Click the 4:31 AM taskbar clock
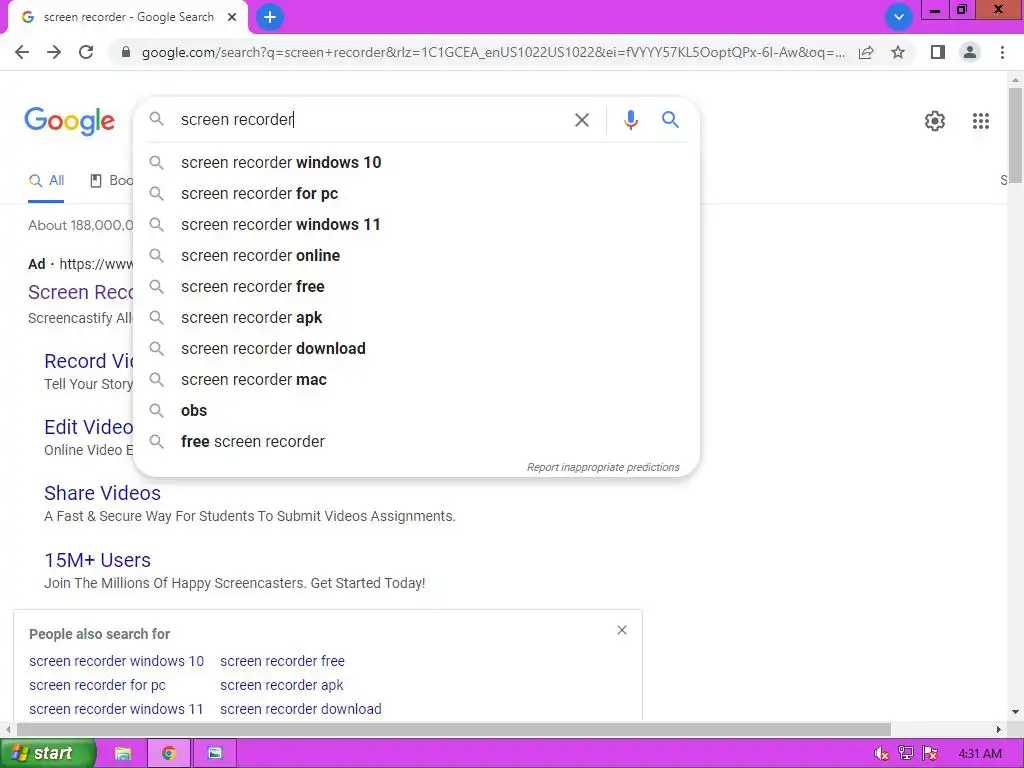The image size is (1024, 768). click(x=979, y=754)
